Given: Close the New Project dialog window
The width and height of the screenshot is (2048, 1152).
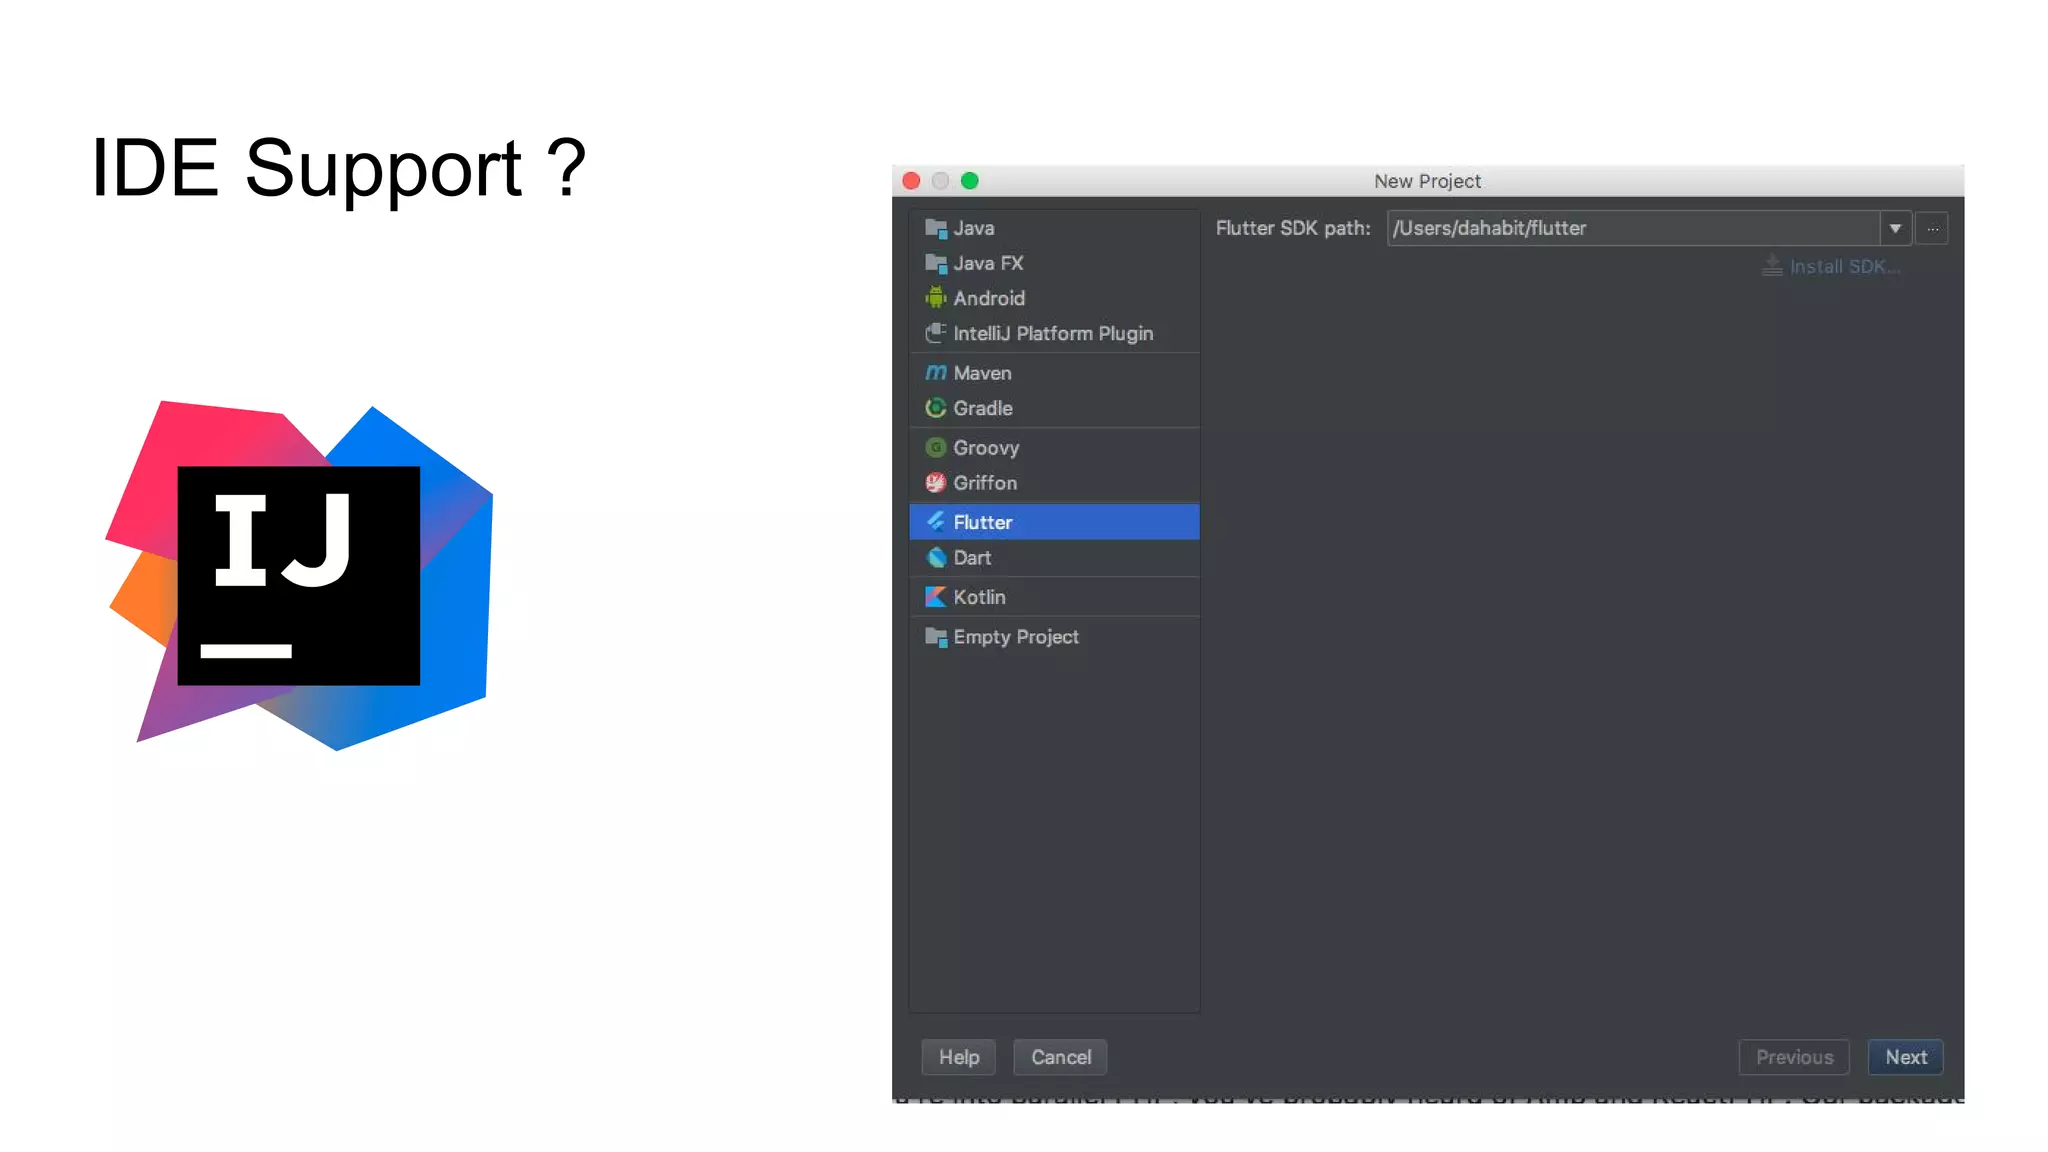Looking at the screenshot, I should [x=911, y=181].
